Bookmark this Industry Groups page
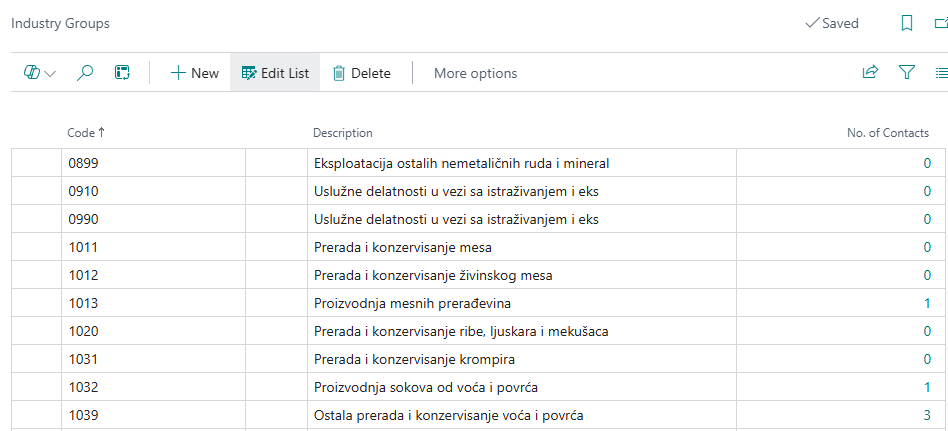Screen dimensions: 948x431 (x=907, y=23)
